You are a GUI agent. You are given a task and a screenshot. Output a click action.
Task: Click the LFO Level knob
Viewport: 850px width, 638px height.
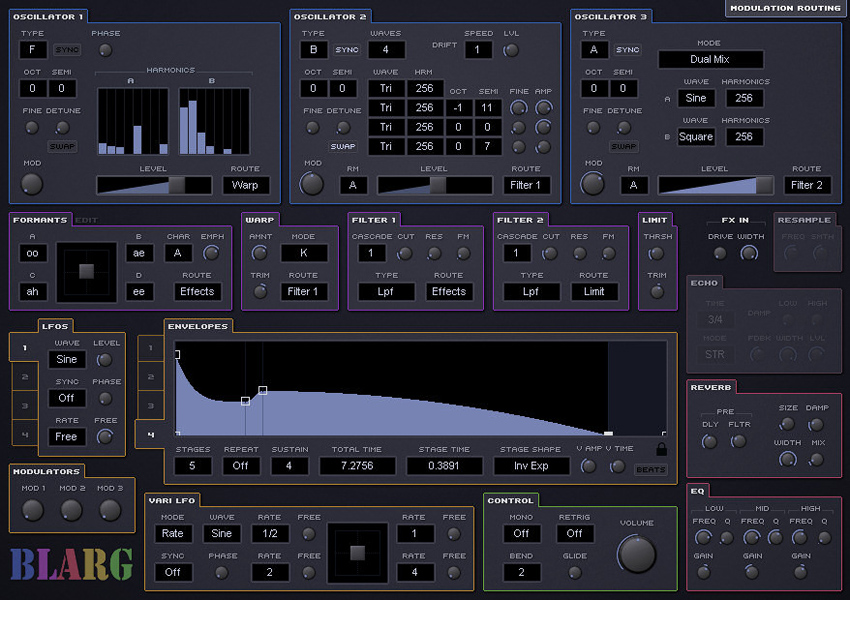tap(104, 360)
